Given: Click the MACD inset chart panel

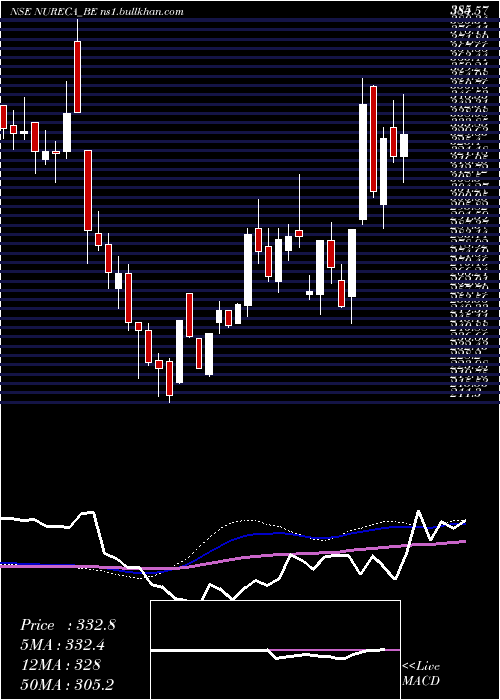Looking at the screenshot, I should point(275,650).
